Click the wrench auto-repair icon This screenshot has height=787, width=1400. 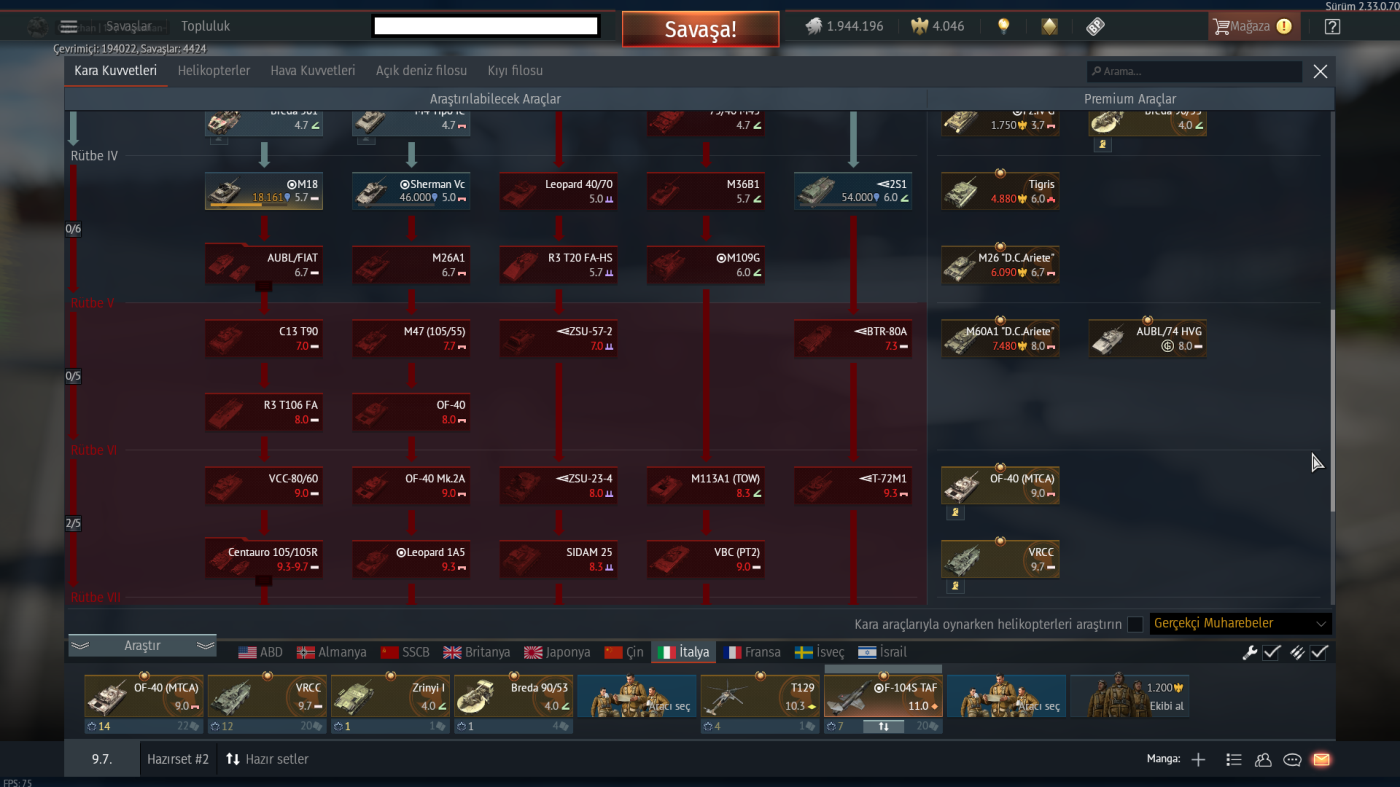coord(1250,652)
